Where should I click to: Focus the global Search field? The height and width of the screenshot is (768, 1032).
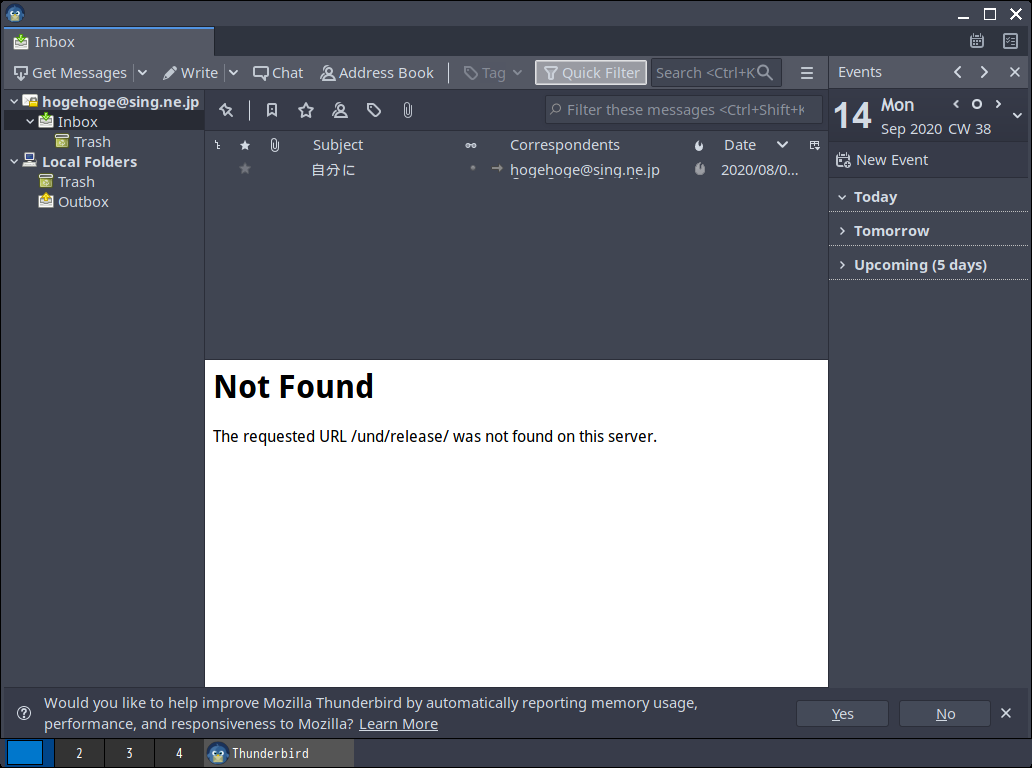[715, 72]
